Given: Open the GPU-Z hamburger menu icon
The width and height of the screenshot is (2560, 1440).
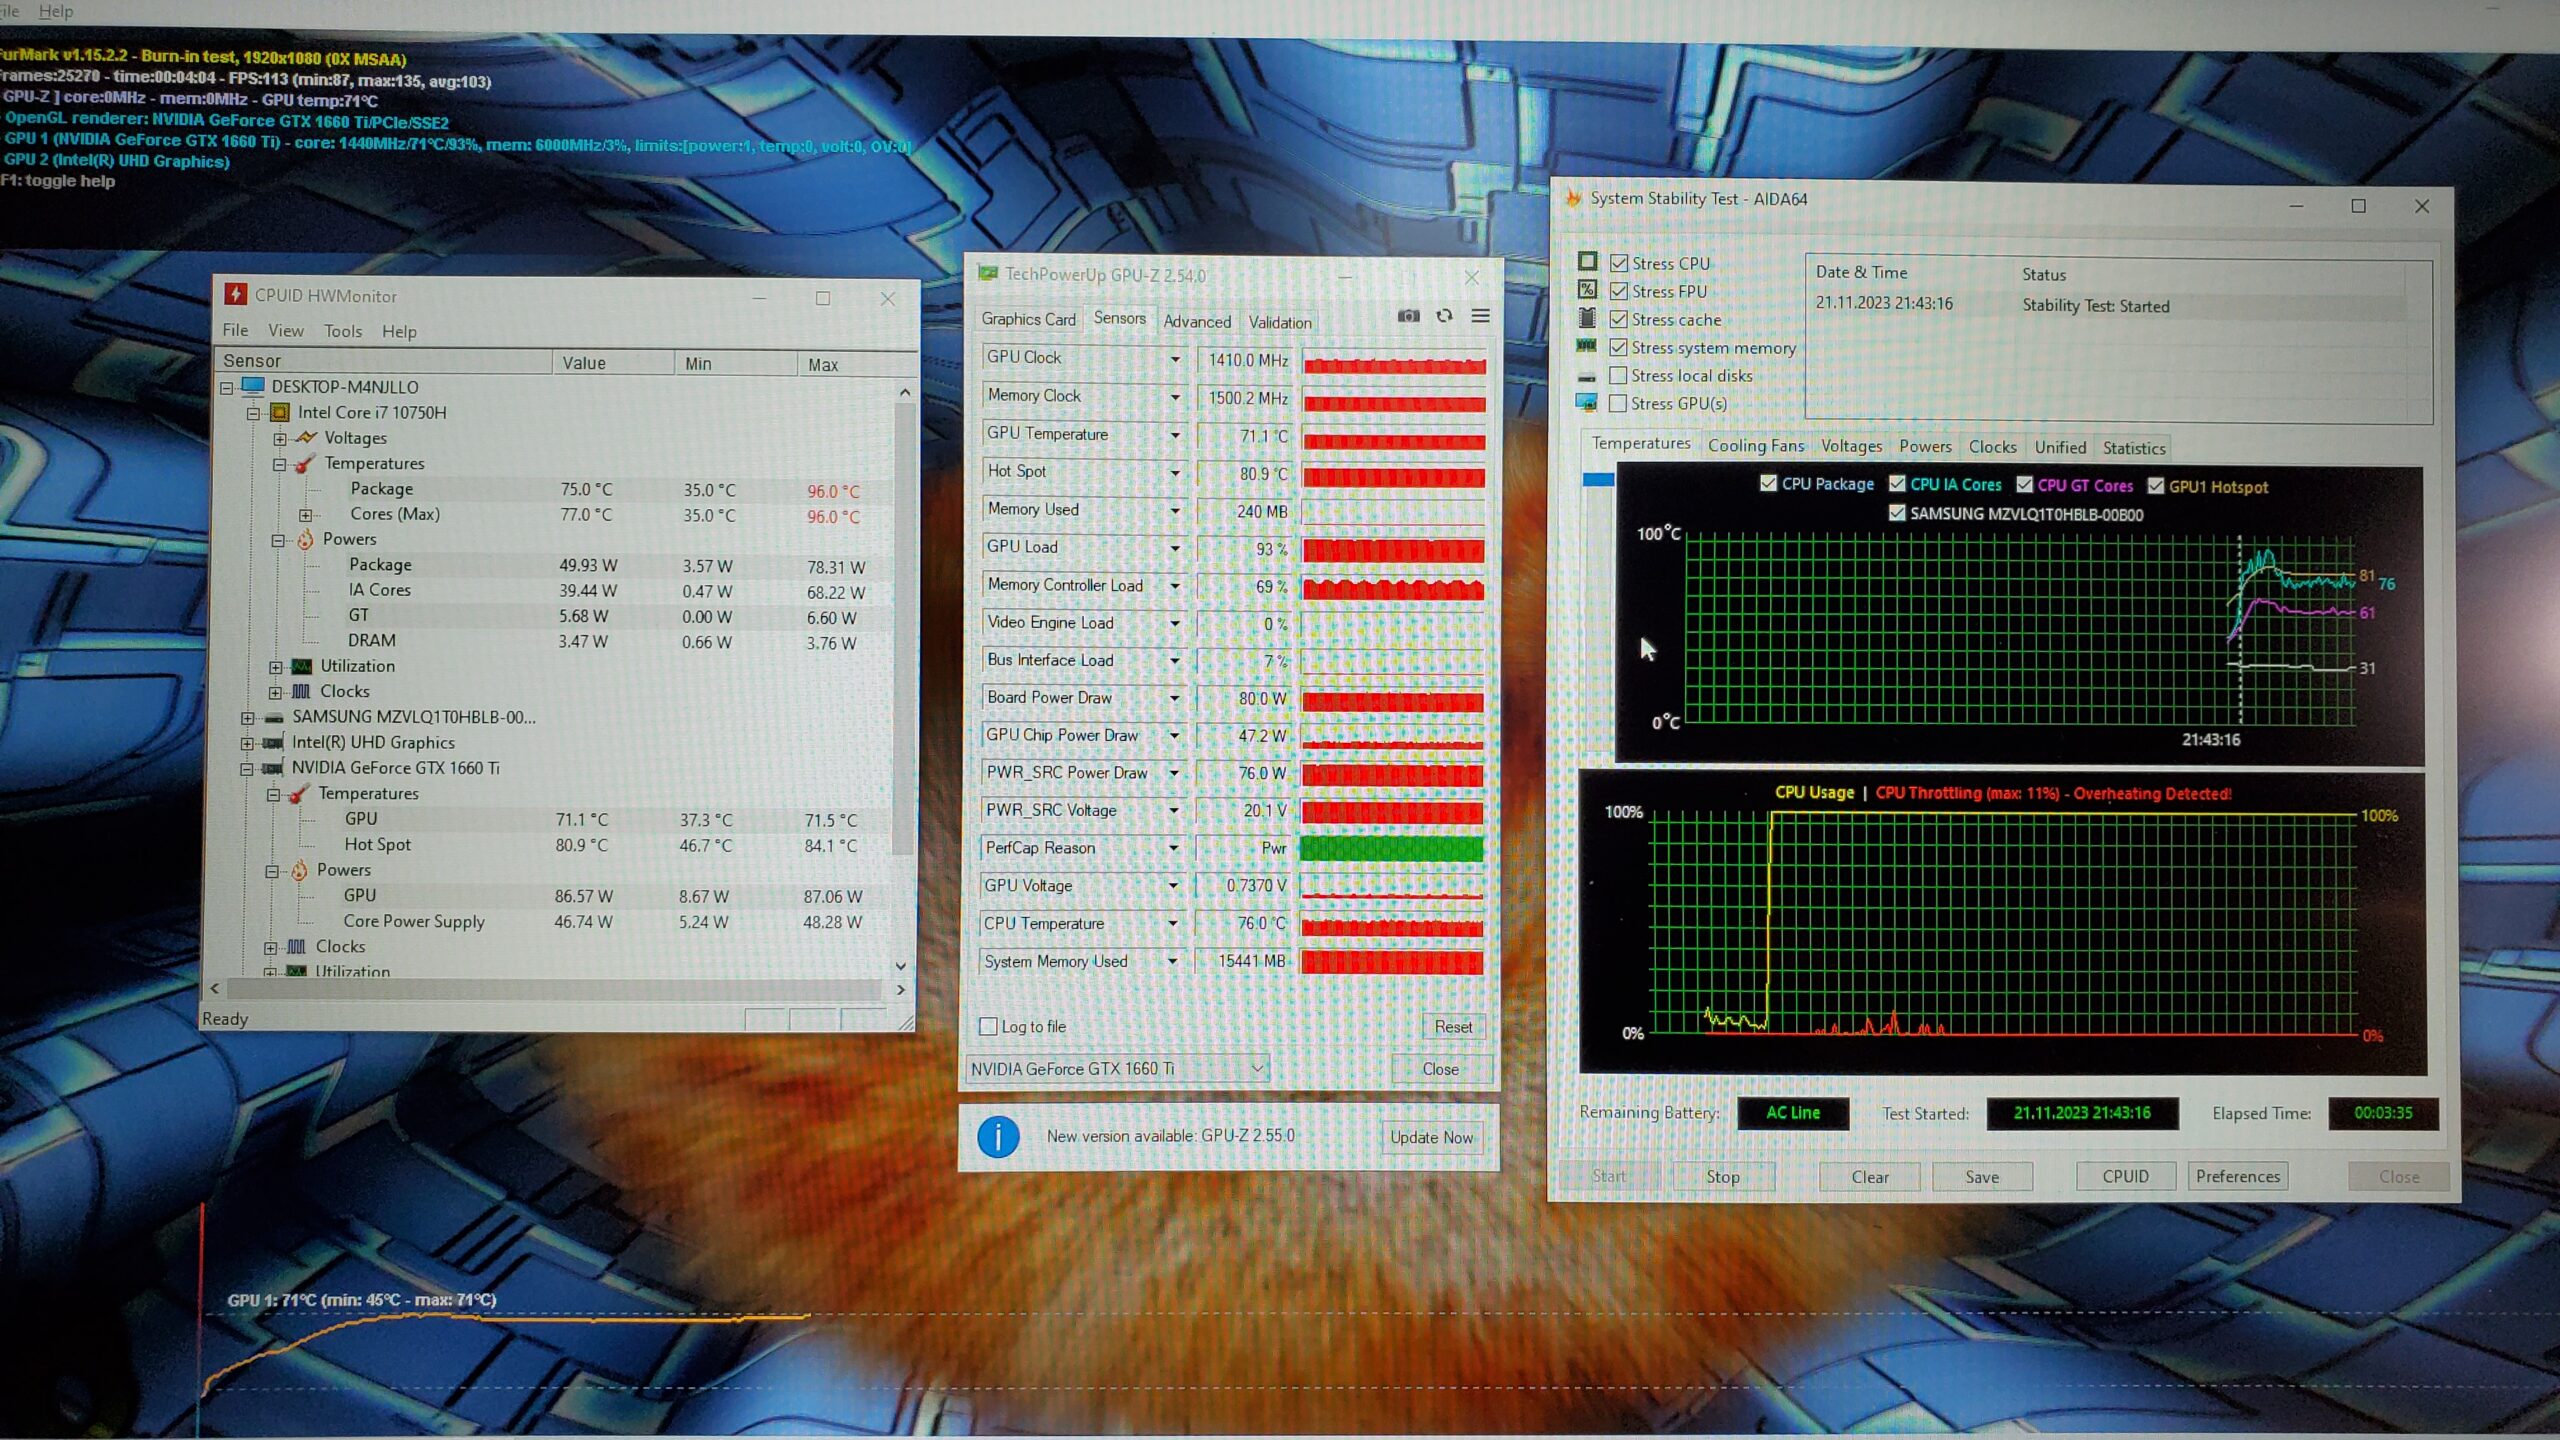Looking at the screenshot, I should (1481, 316).
